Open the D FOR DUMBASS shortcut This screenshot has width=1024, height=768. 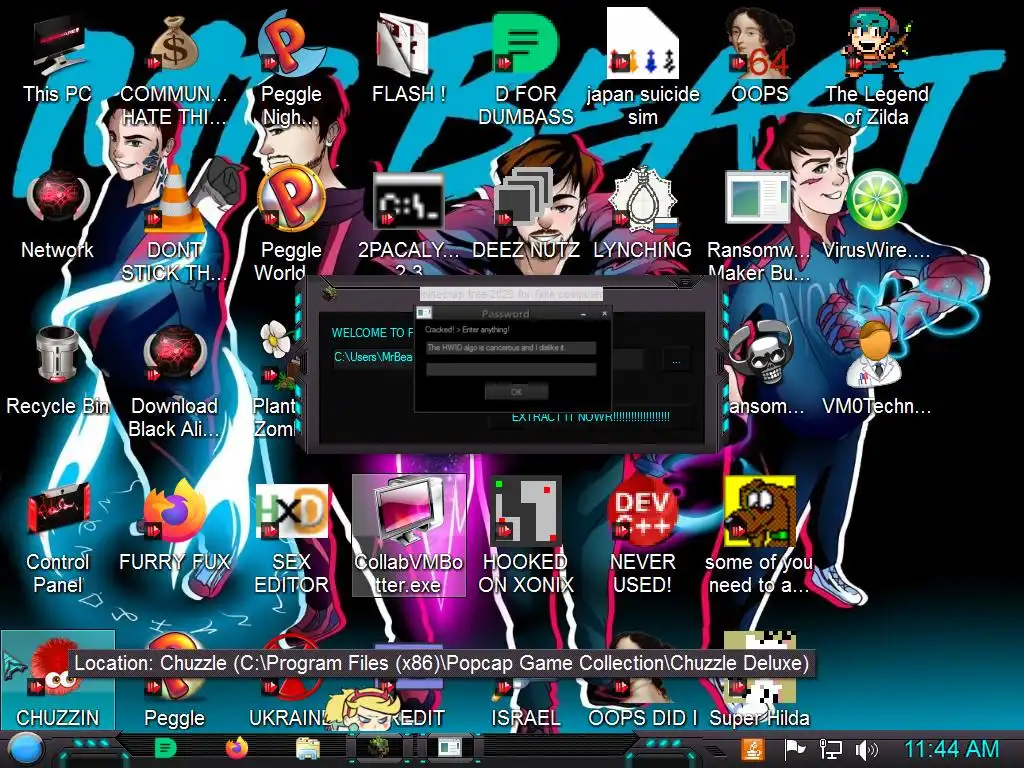pos(526,69)
